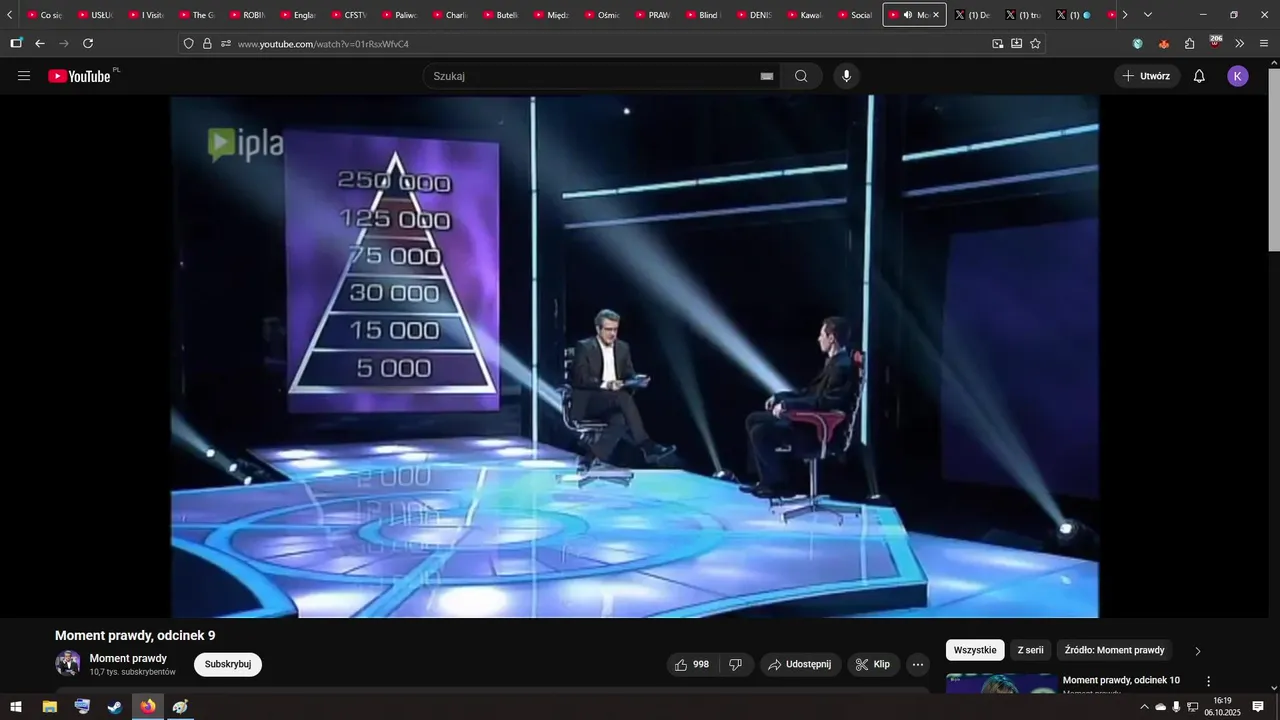Click the search magnifier button
The height and width of the screenshot is (720, 1280).
pyautogui.click(x=801, y=76)
